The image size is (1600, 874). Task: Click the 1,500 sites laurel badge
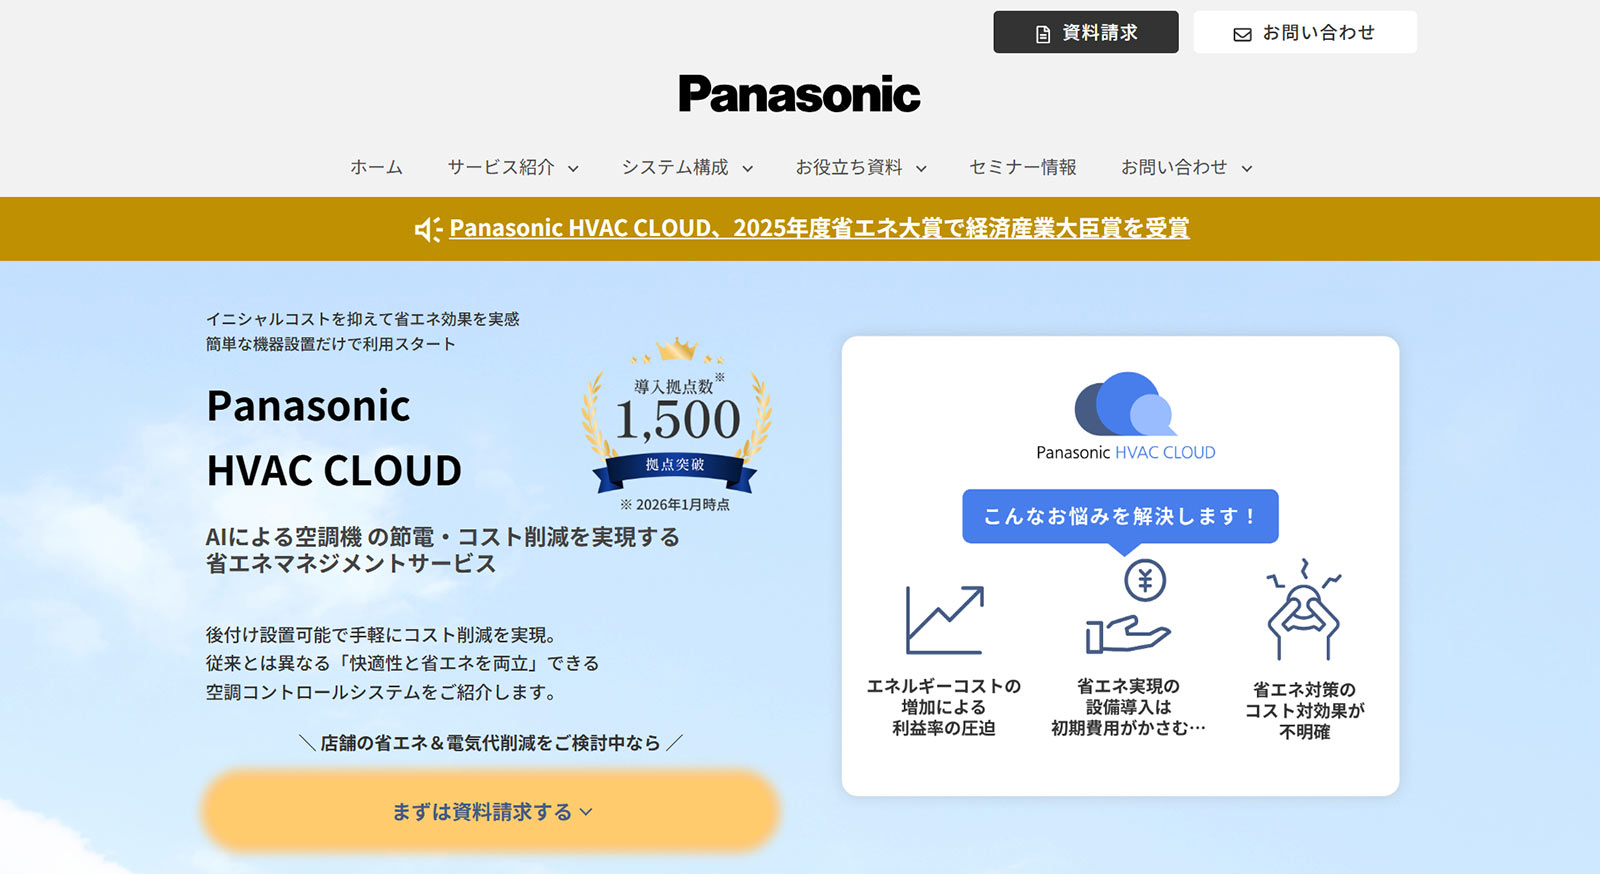tap(676, 416)
